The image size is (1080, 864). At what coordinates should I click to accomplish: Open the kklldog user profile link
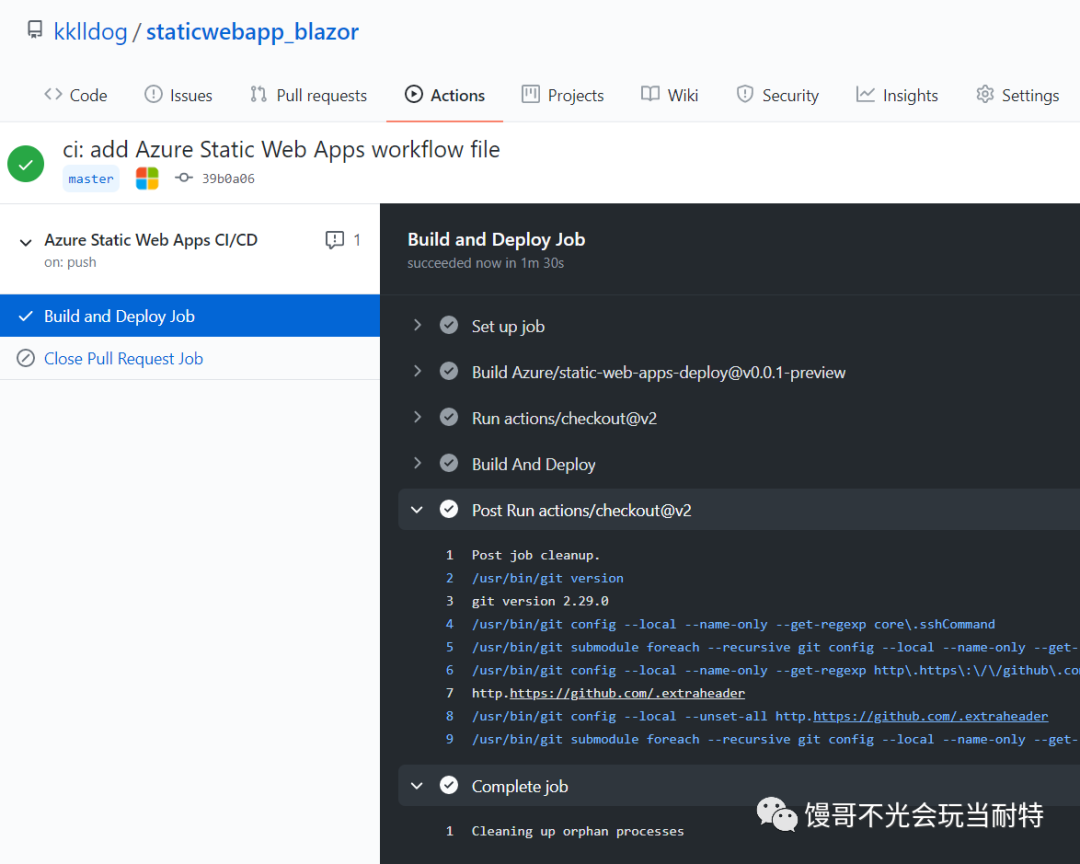90,32
